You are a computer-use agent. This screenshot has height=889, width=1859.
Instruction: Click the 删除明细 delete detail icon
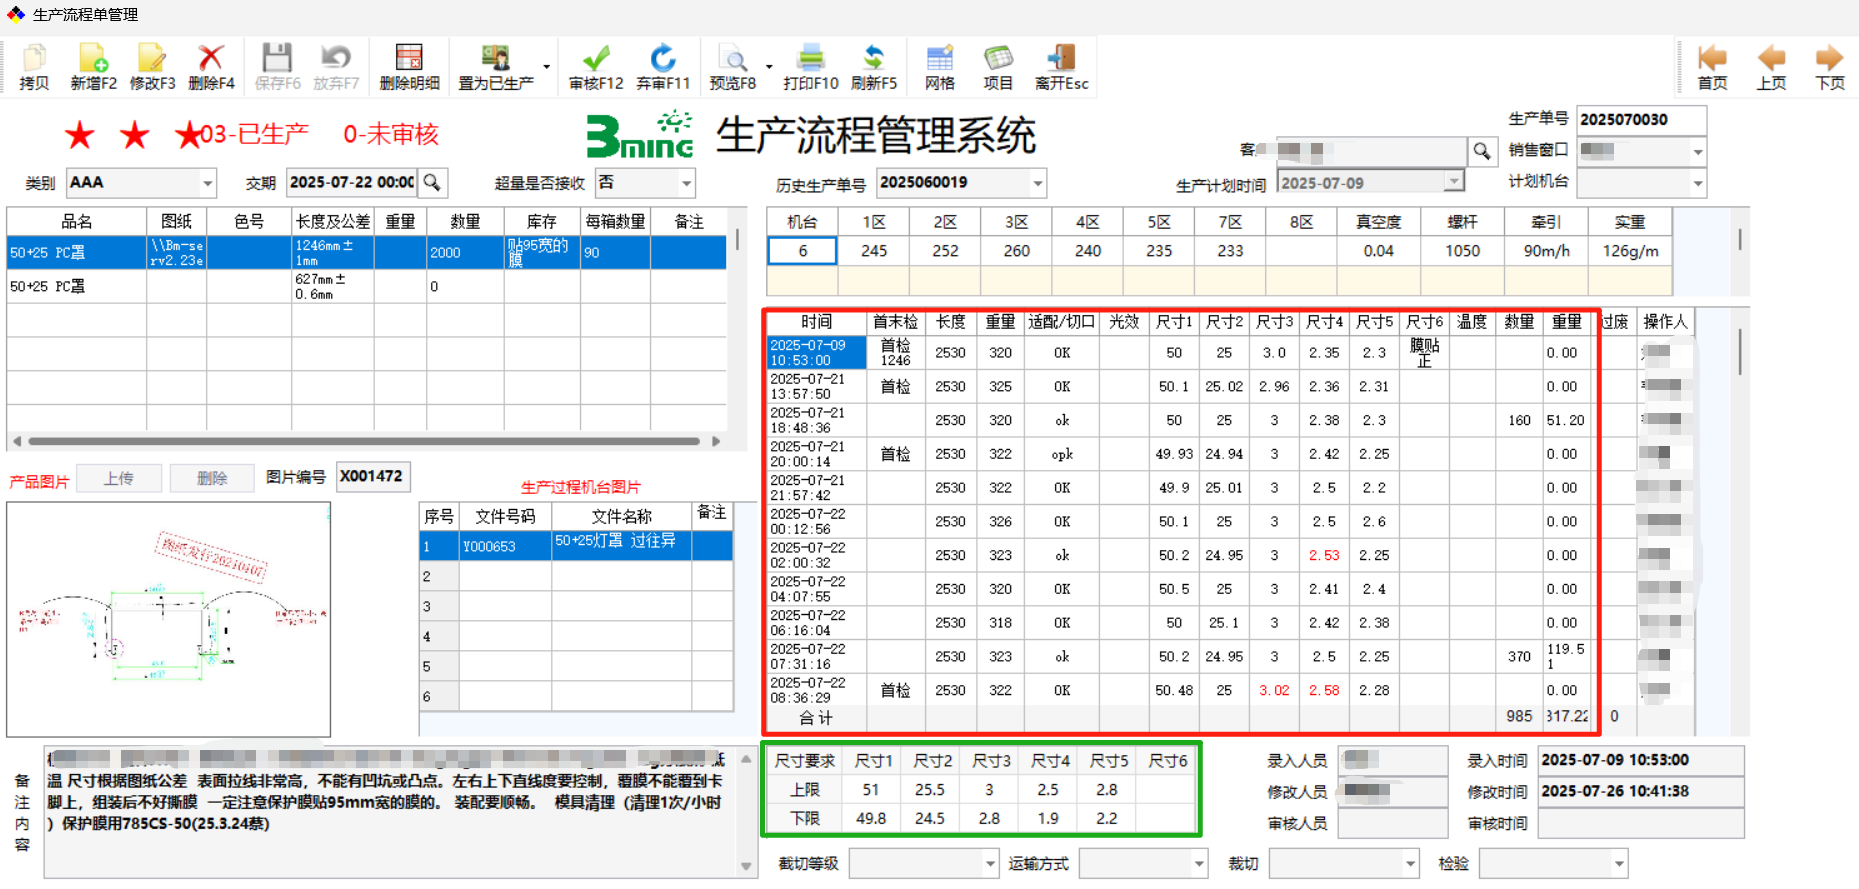pos(409,59)
